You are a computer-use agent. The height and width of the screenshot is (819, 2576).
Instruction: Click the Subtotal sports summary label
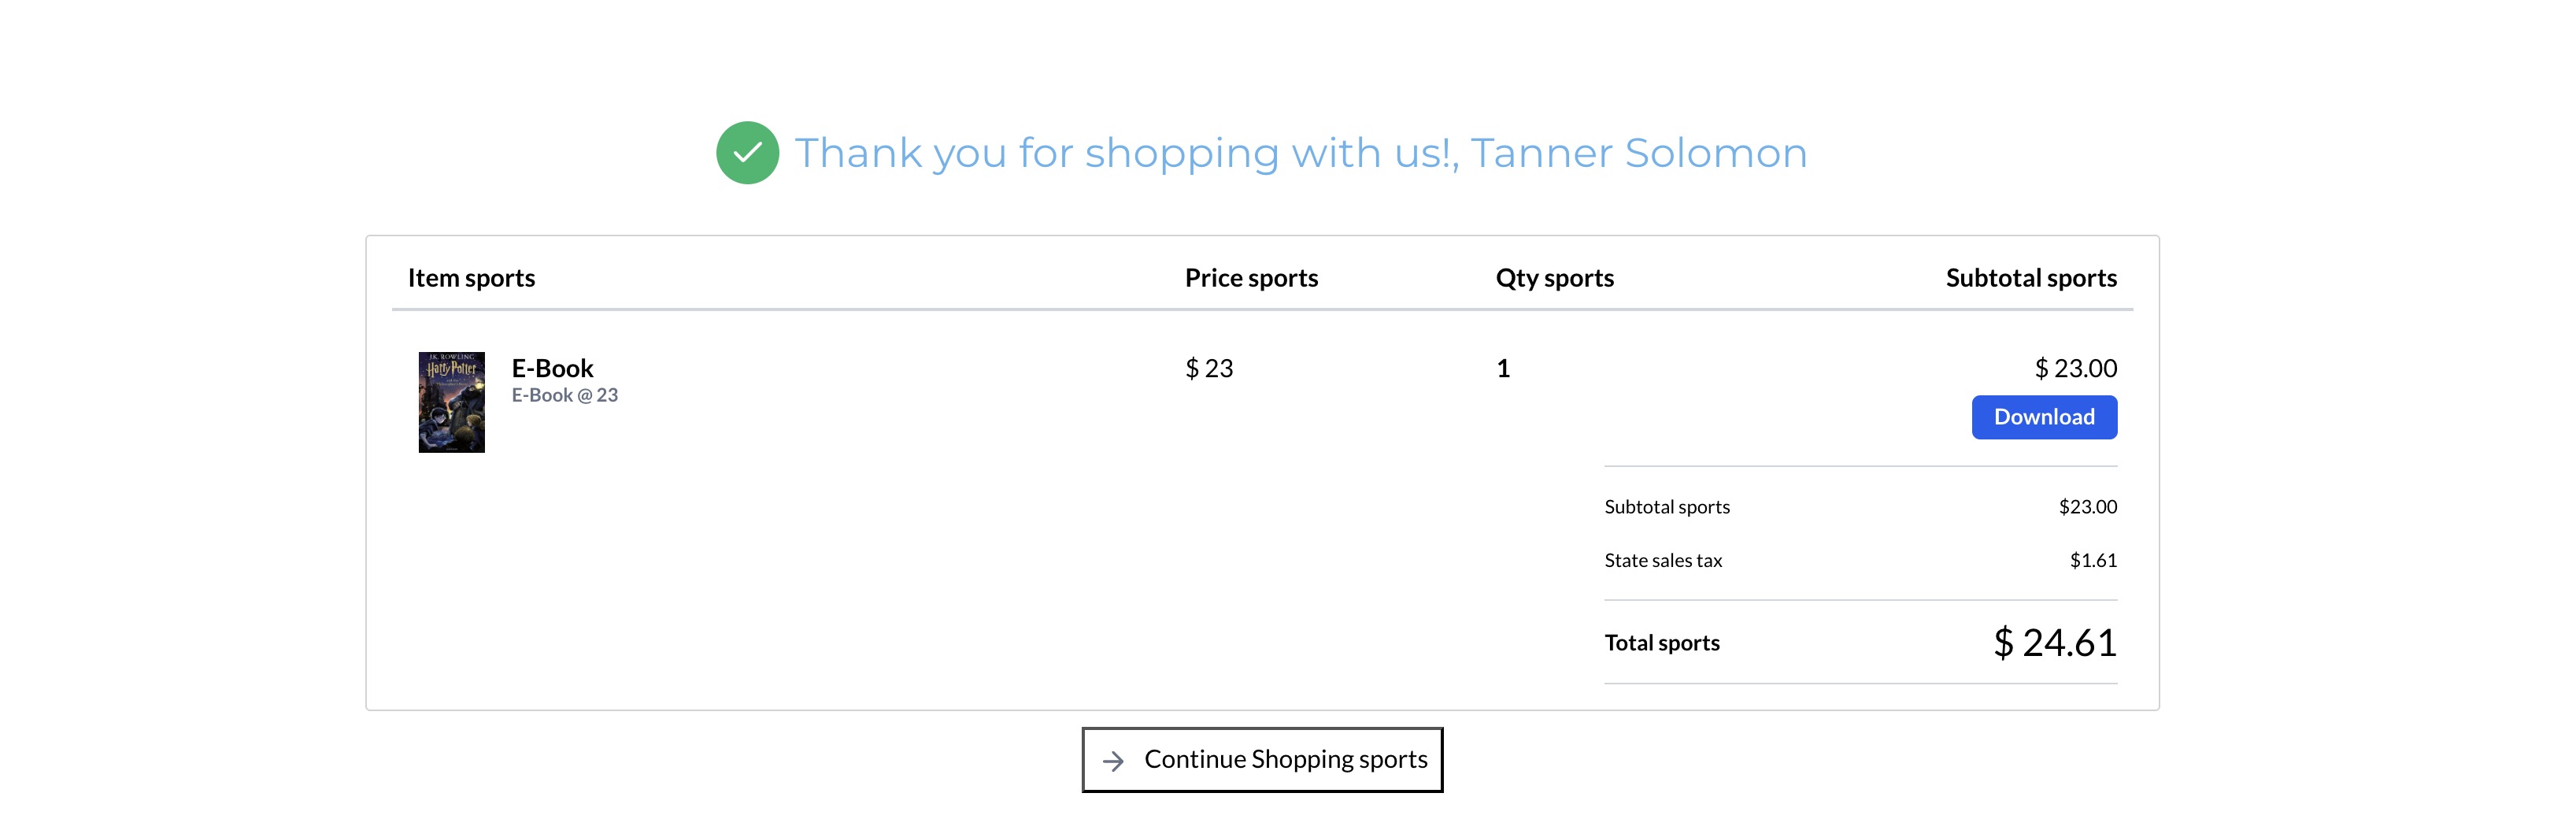click(x=1666, y=507)
